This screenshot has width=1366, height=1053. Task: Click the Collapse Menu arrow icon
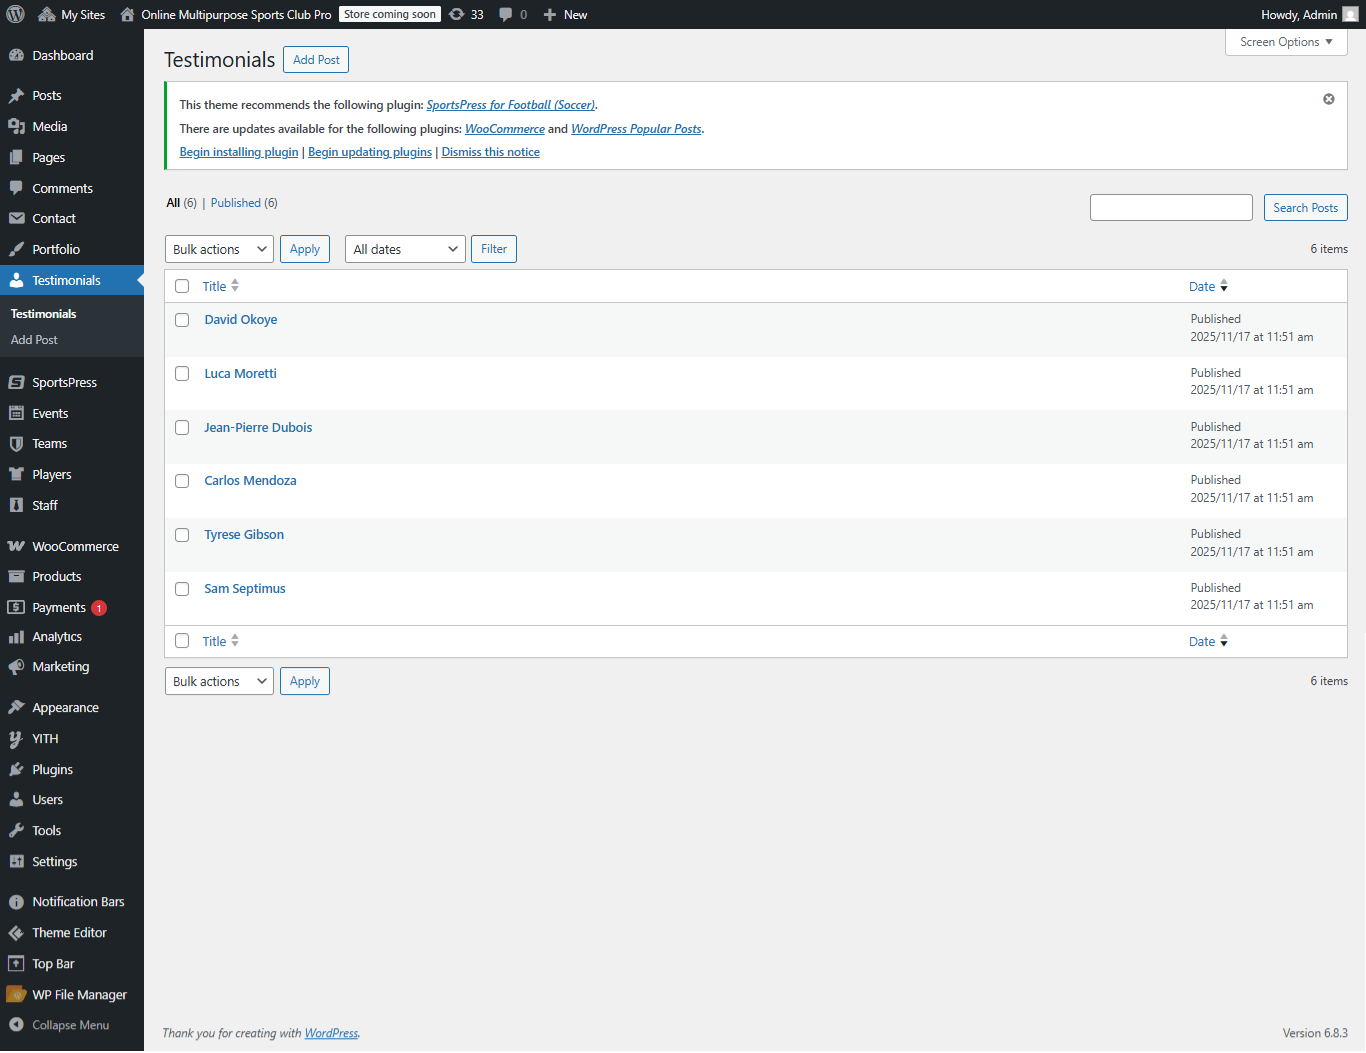pos(16,1025)
